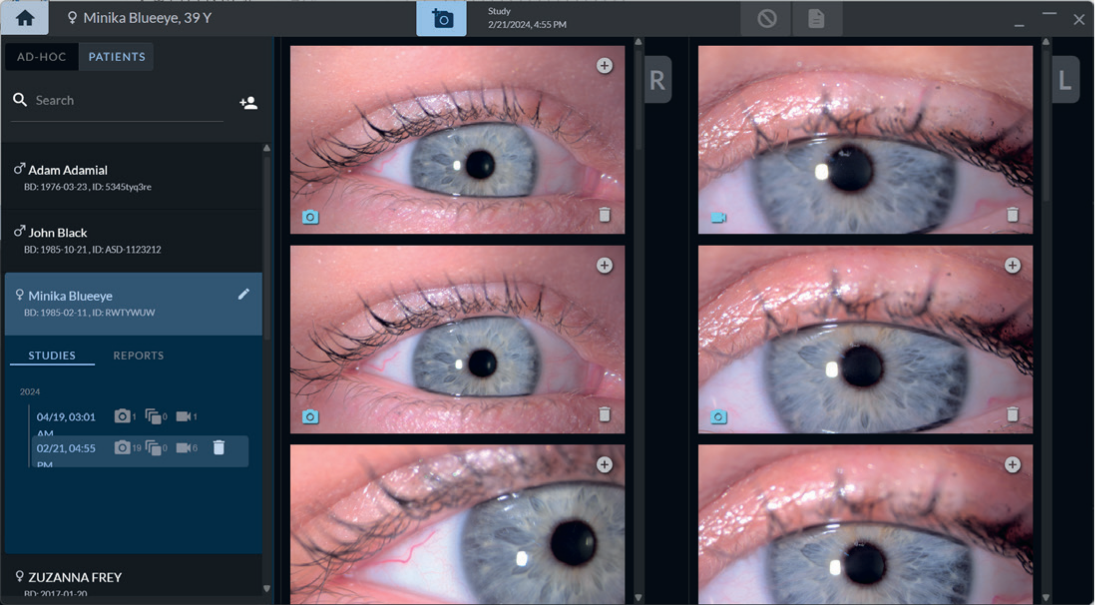Click the prohibited circle icon in header
Image resolution: width=1096 pixels, height=606 pixels.
[x=767, y=18]
